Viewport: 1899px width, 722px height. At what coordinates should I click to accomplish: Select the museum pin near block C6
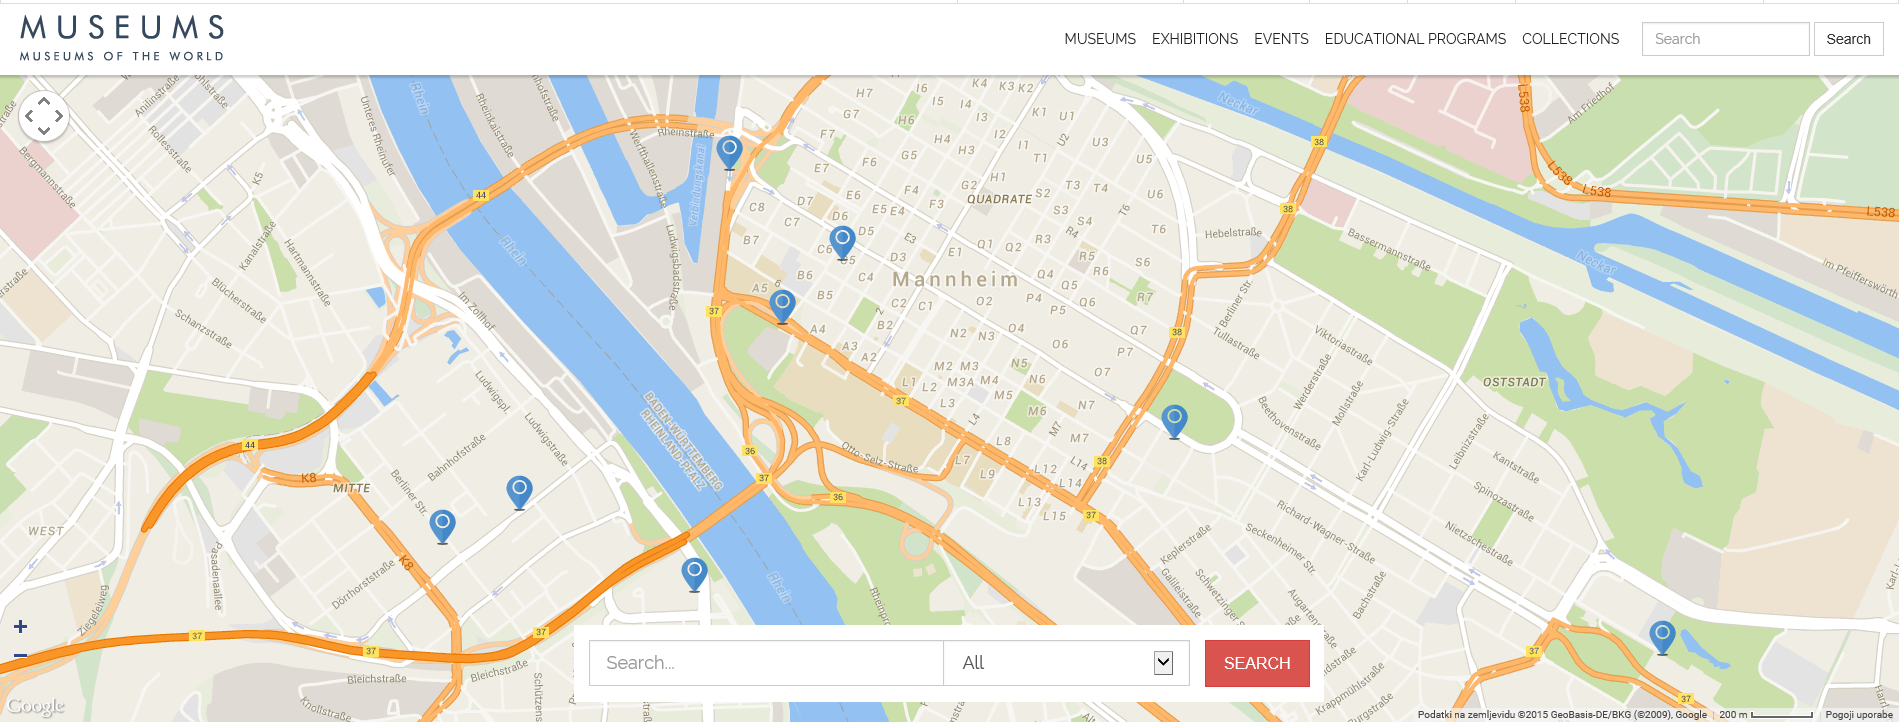click(843, 241)
